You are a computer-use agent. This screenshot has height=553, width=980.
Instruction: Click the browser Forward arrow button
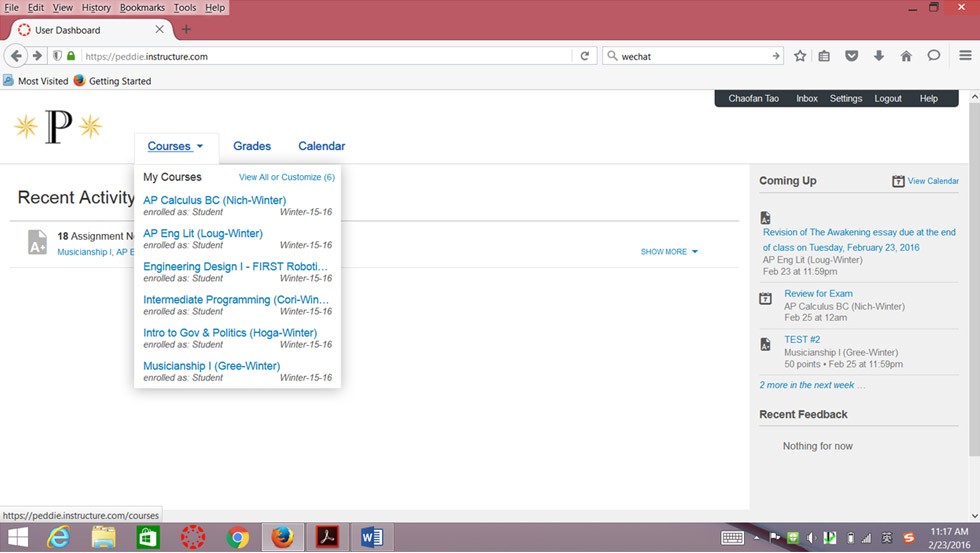click(x=38, y=56)
